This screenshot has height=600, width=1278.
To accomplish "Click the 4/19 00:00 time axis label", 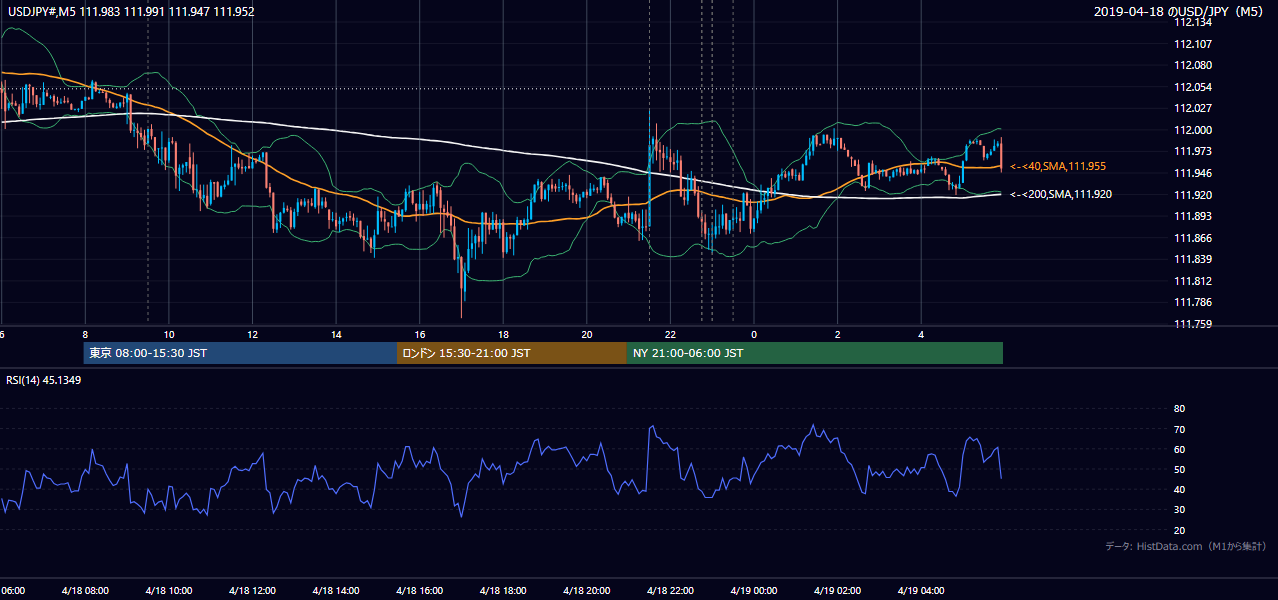I will 753,591.
